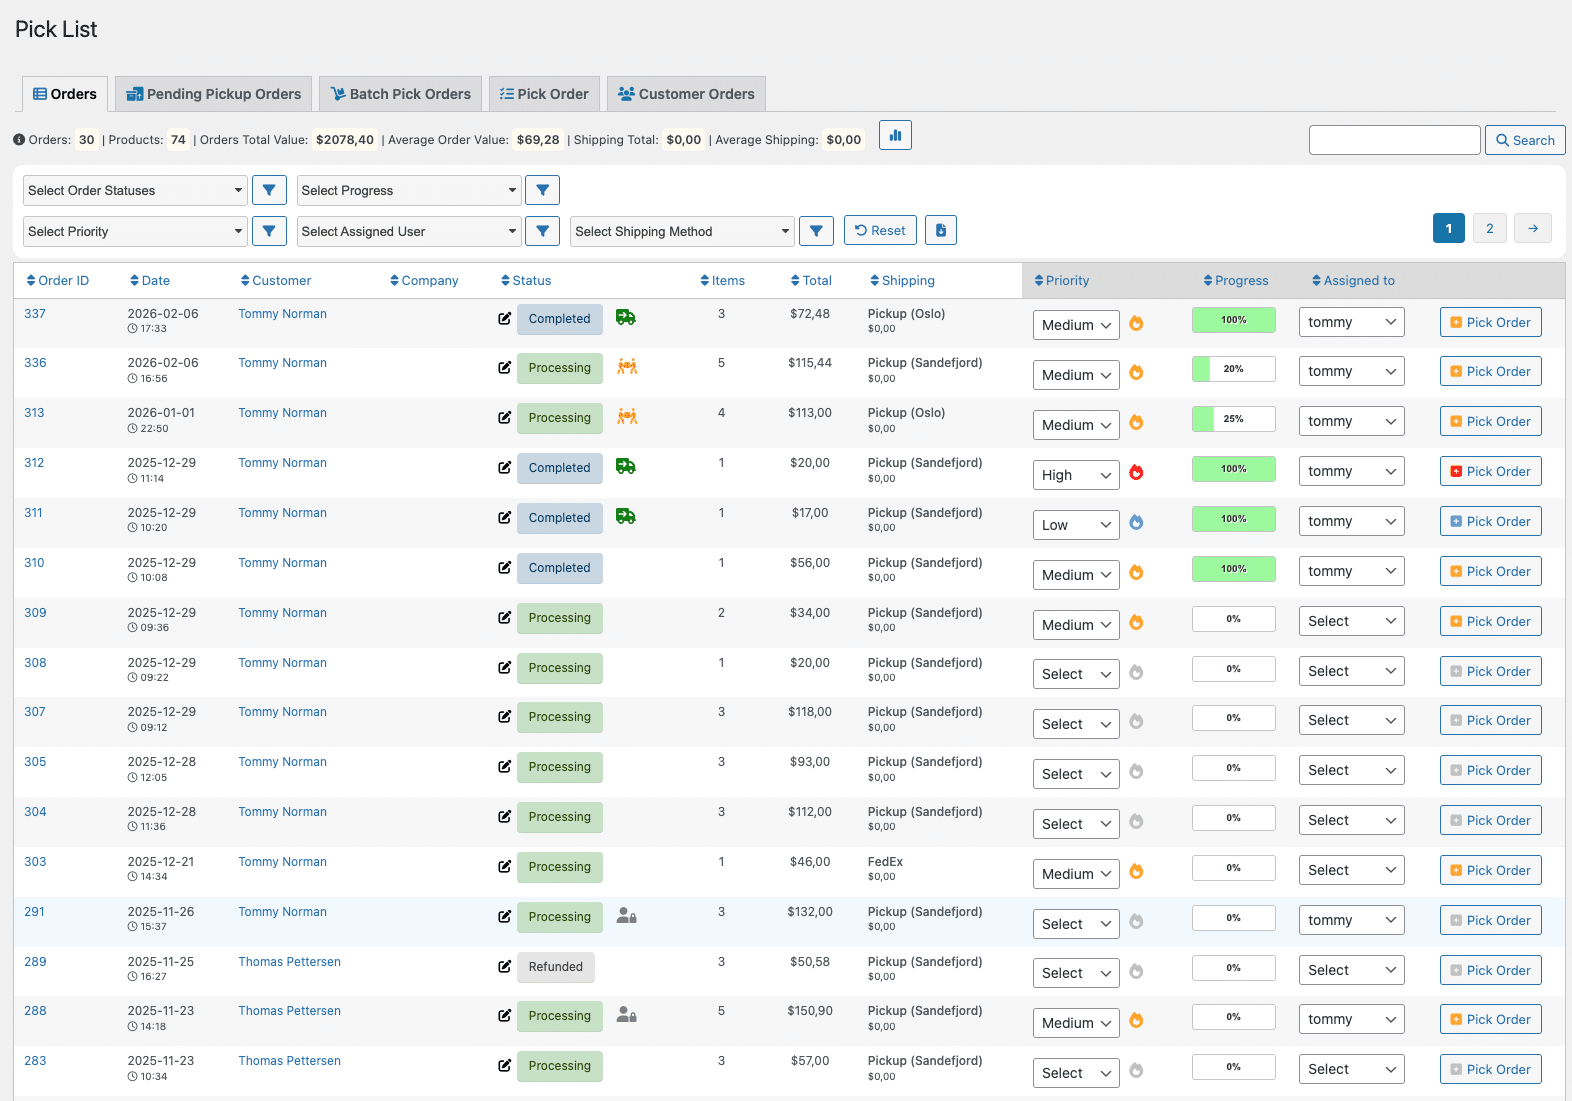Screen dimensions: 1572x1101
Task: Click the green truck icon for order 312
Action: pos(626,467)
